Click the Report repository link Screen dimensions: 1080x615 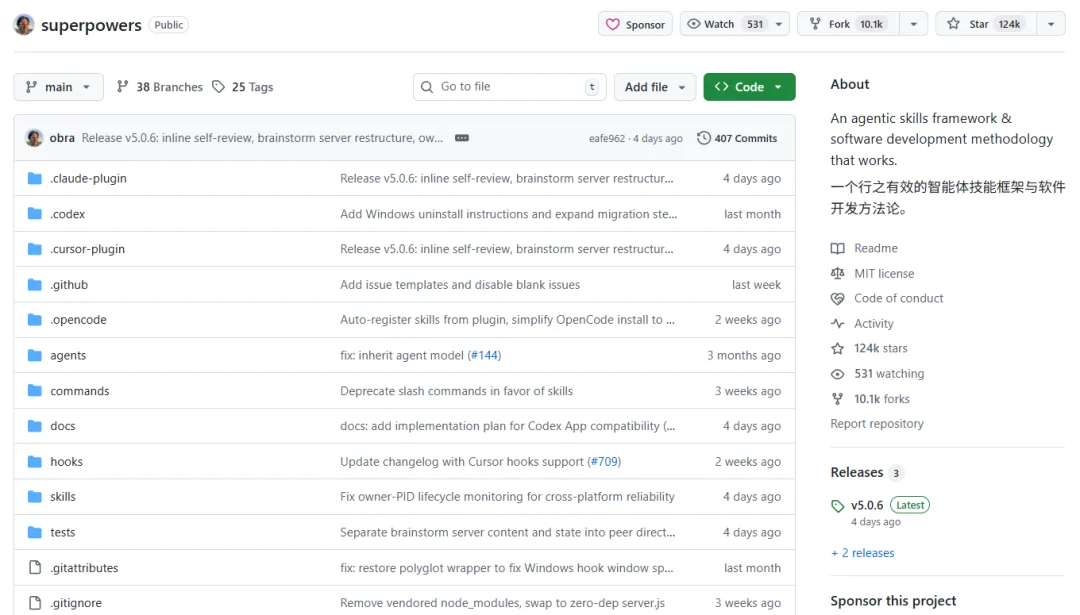click(x=877, y=424)
